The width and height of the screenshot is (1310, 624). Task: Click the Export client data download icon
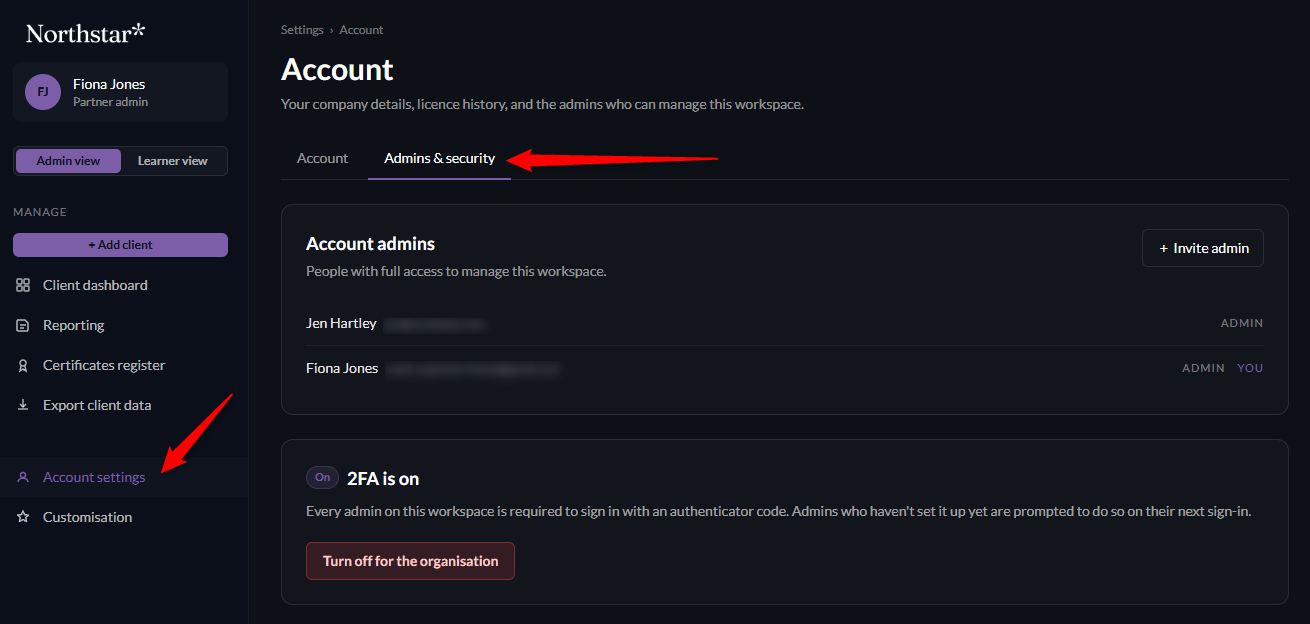coord(23,405)
